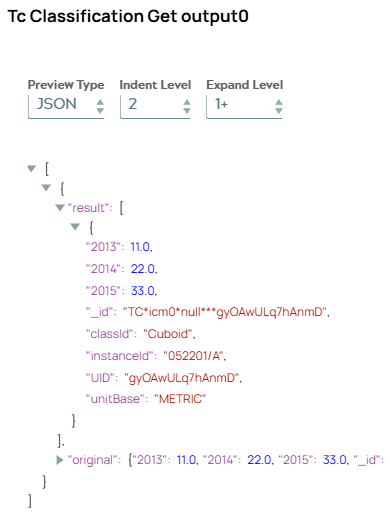Click the Preview Type label

[x=66, y=85]
